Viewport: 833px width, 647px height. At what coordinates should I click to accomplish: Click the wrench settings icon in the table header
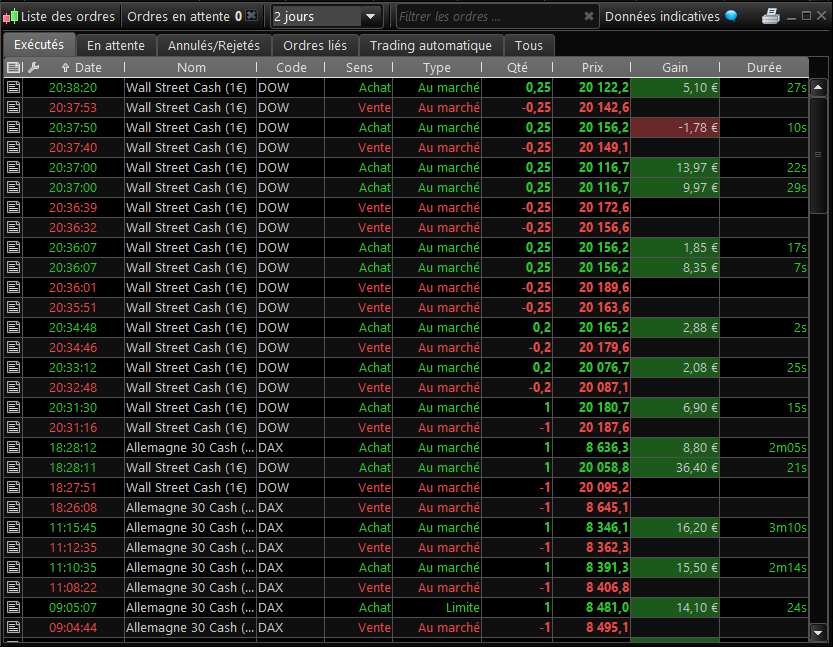33,67
